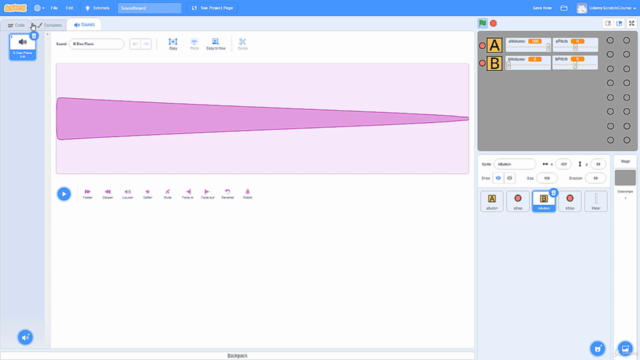Apply the Fade out effect
Screen dimensions: 640x360
pos(207,194)
